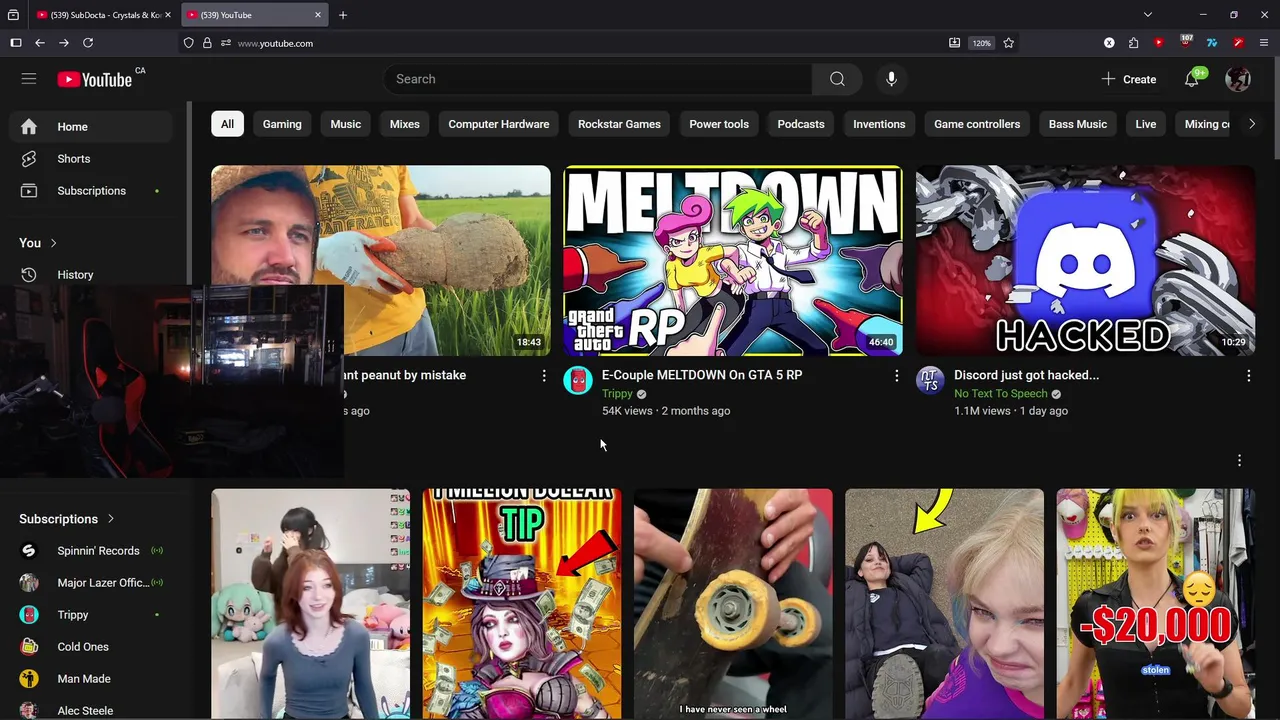
Task: Open the Discord HACKED thumbnail
Action: pos(1085,260)
